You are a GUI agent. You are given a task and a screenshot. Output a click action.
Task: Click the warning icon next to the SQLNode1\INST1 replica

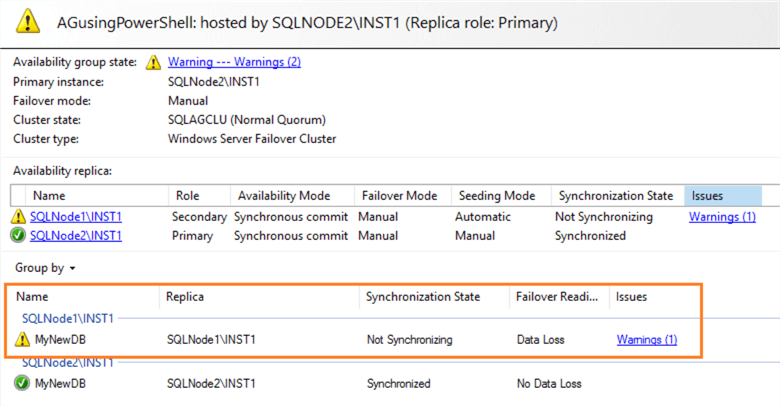[x=19, y=217]
